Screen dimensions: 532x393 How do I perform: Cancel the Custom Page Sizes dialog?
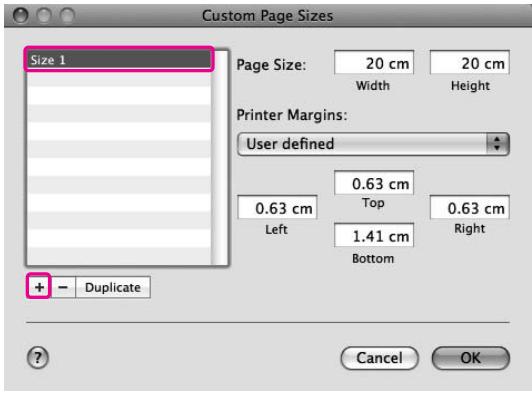(379, 358)
